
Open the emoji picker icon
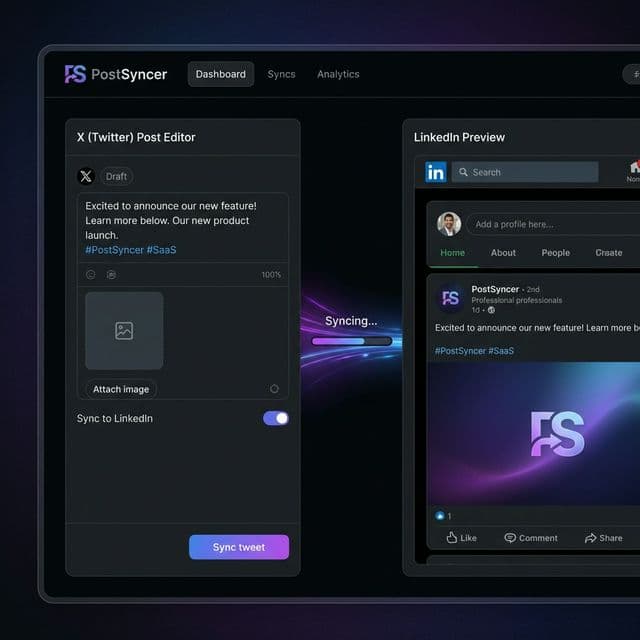coord(91,275)
